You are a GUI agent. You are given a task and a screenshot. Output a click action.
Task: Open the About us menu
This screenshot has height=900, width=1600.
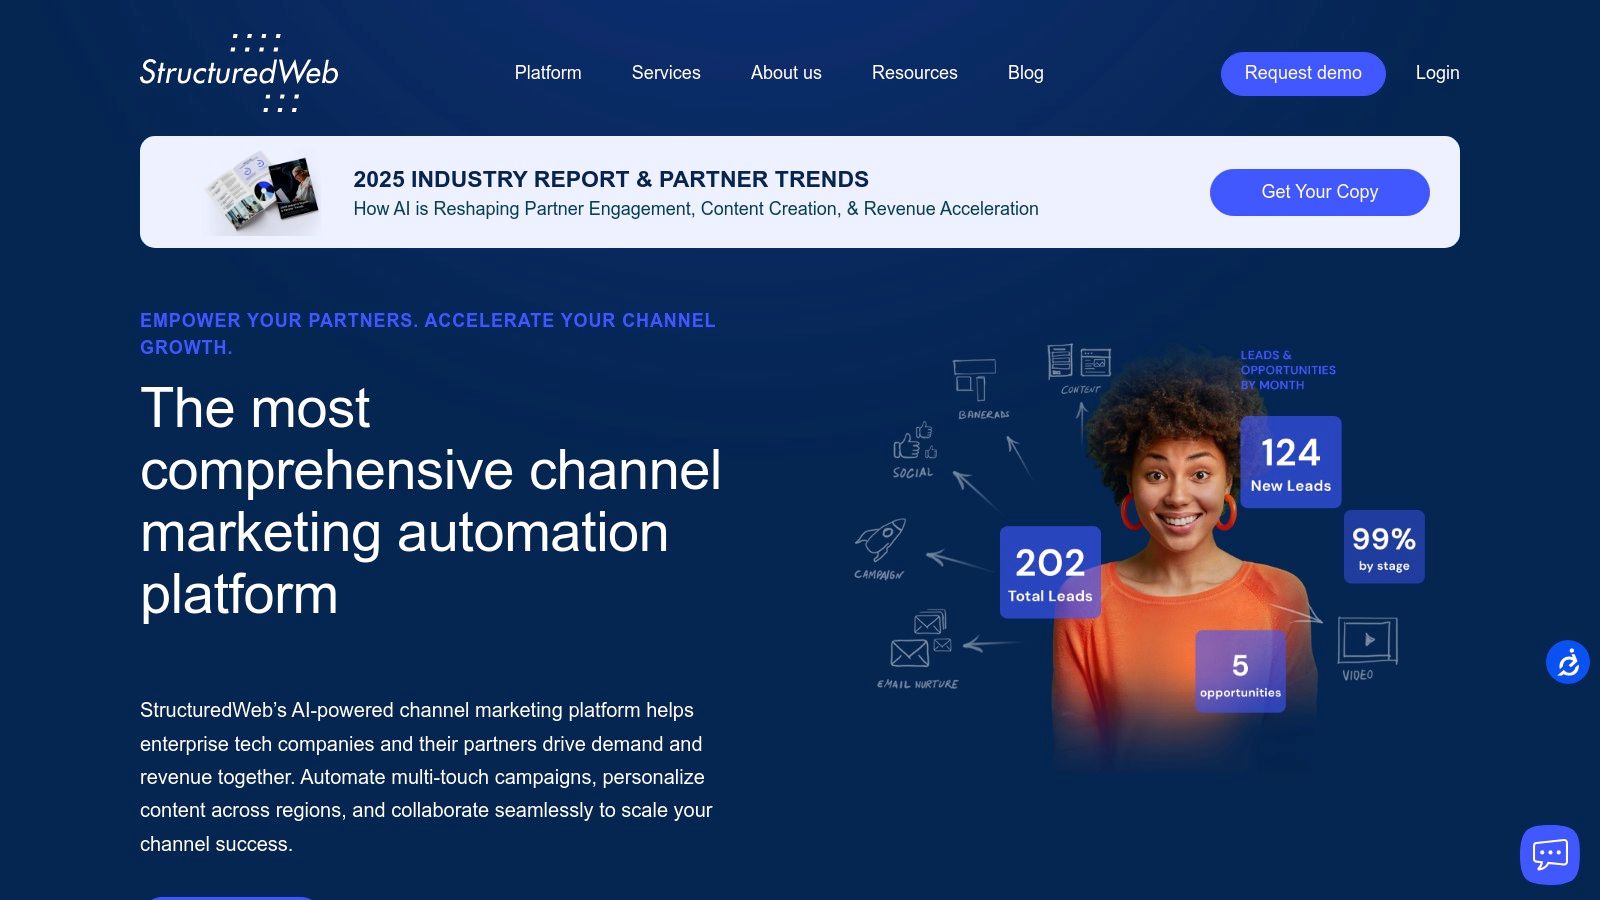[x=786, y=73]
